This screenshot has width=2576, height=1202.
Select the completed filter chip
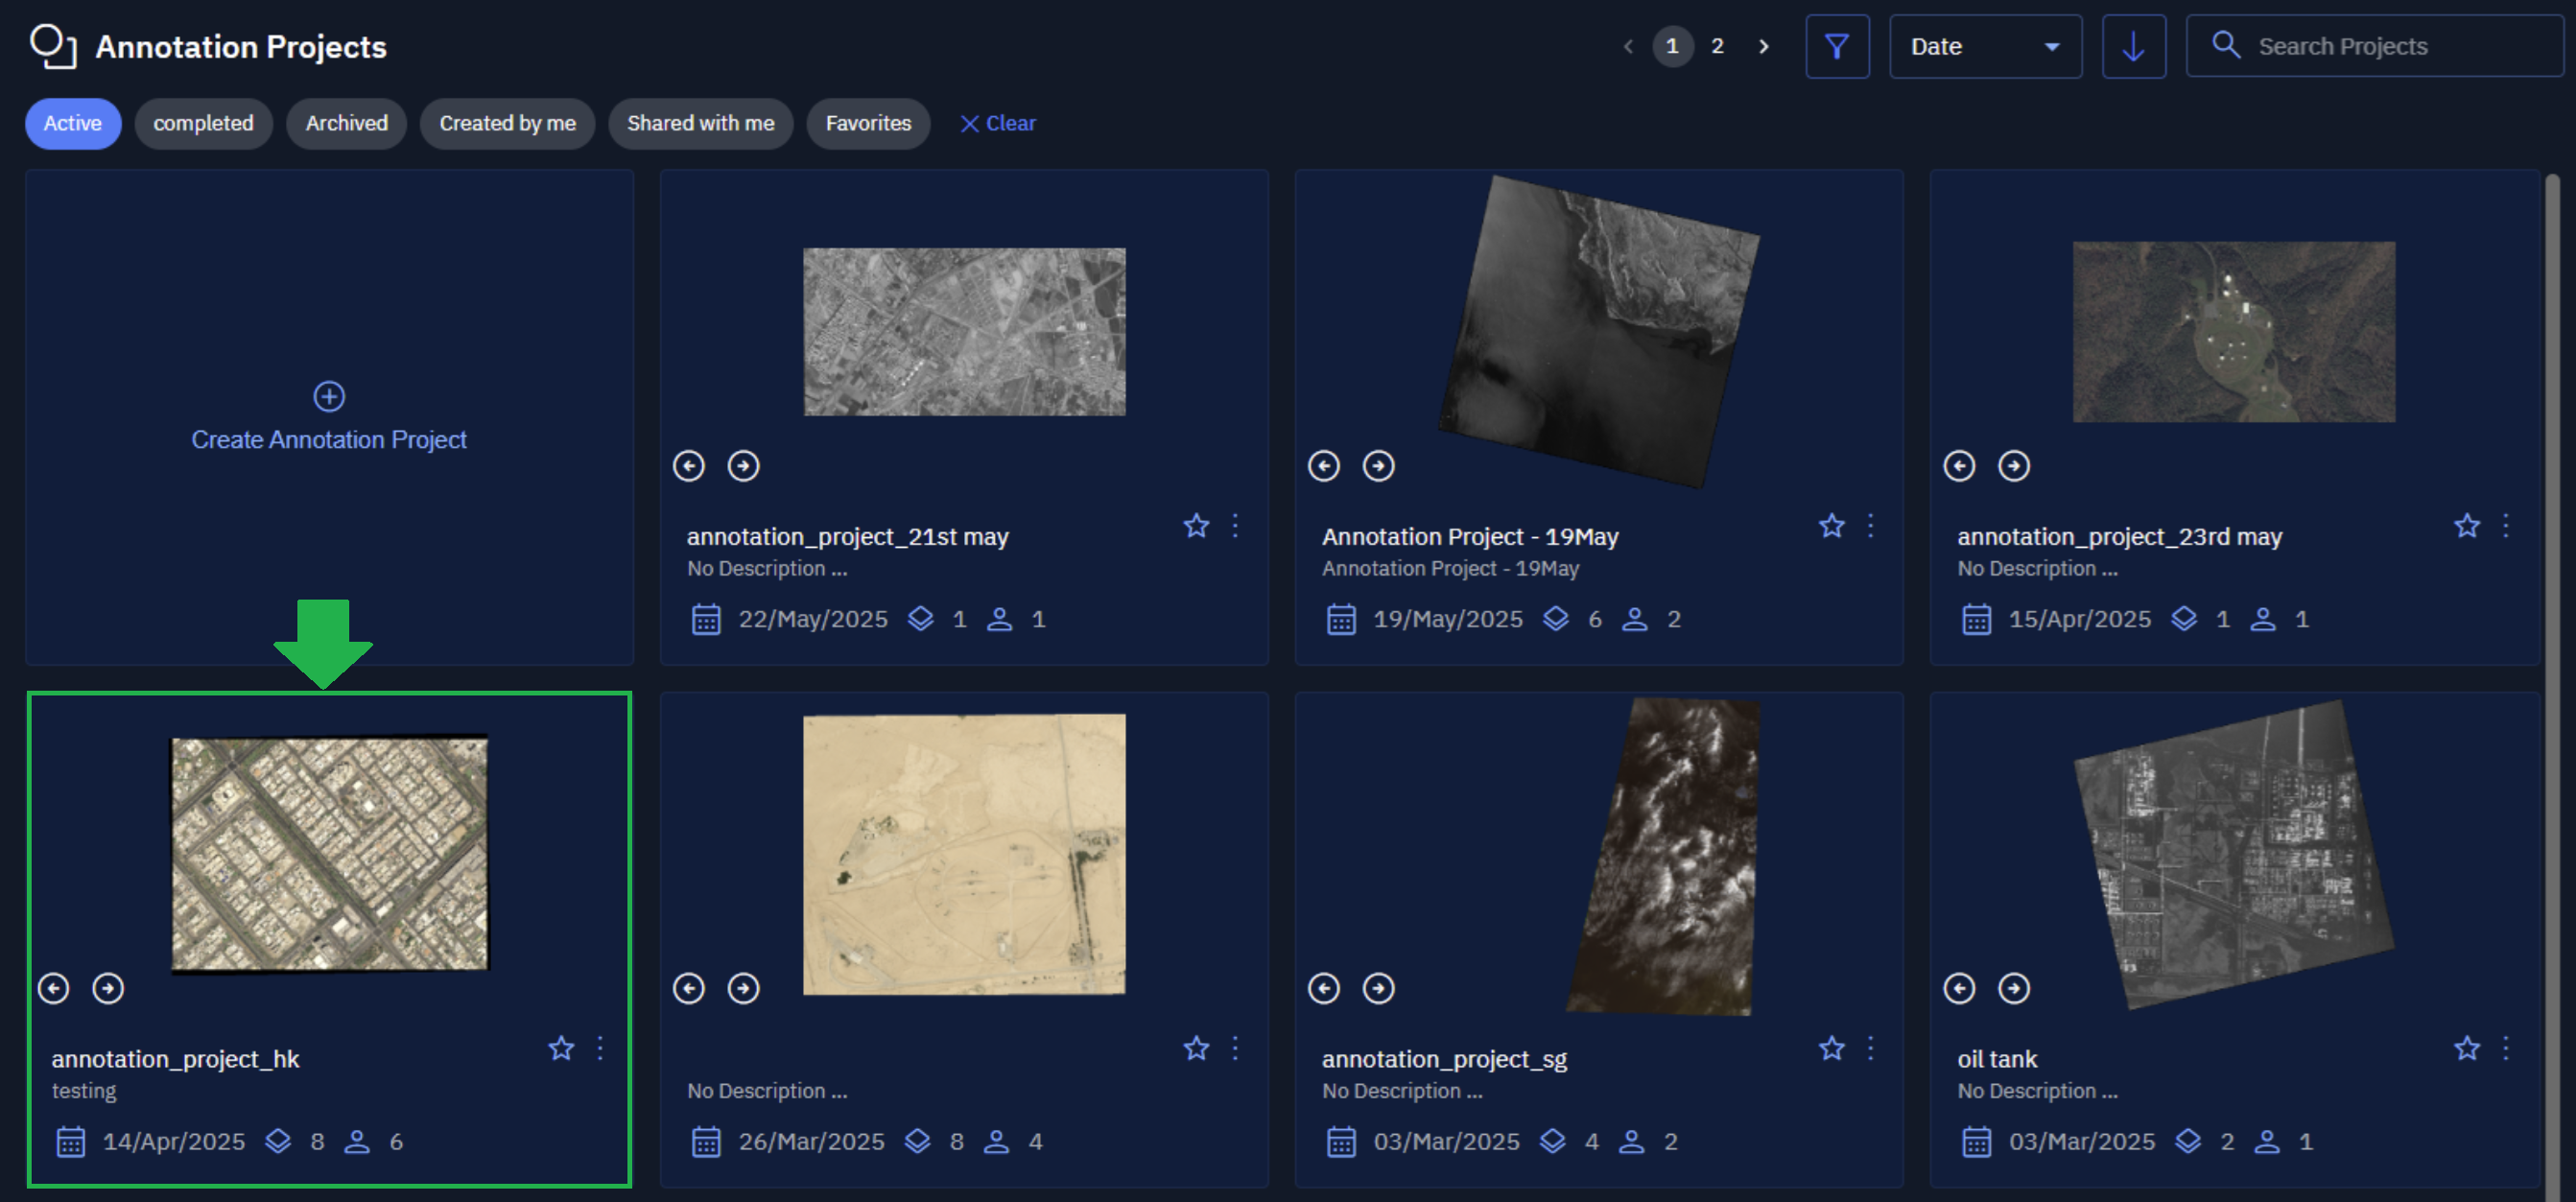pyautogui.click(x=203, y=123)
